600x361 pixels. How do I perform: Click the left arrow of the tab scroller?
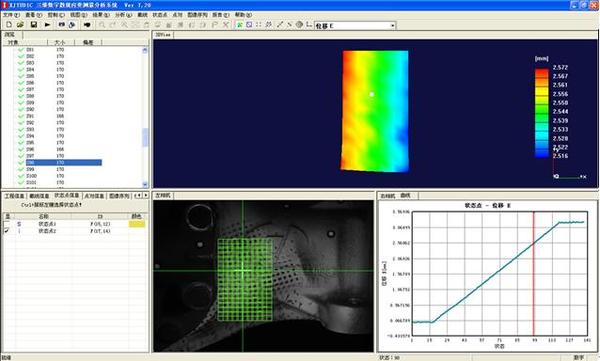pyautogui.click(x=138, y=196)
